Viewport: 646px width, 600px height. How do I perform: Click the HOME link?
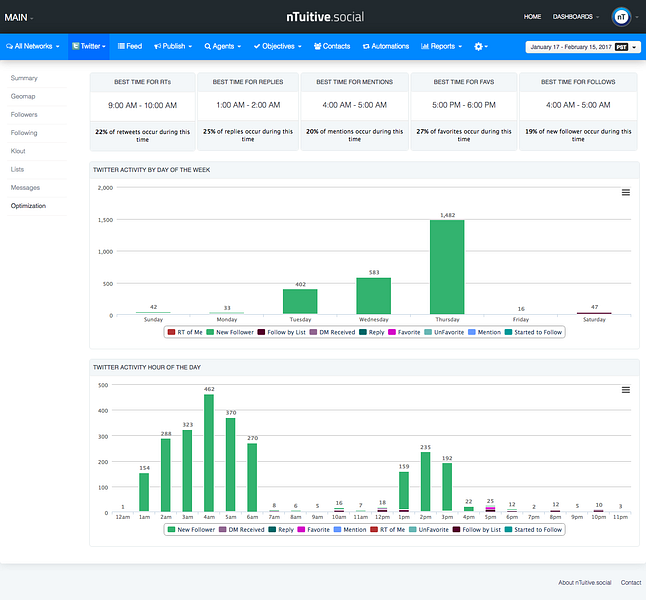(532, 17)
